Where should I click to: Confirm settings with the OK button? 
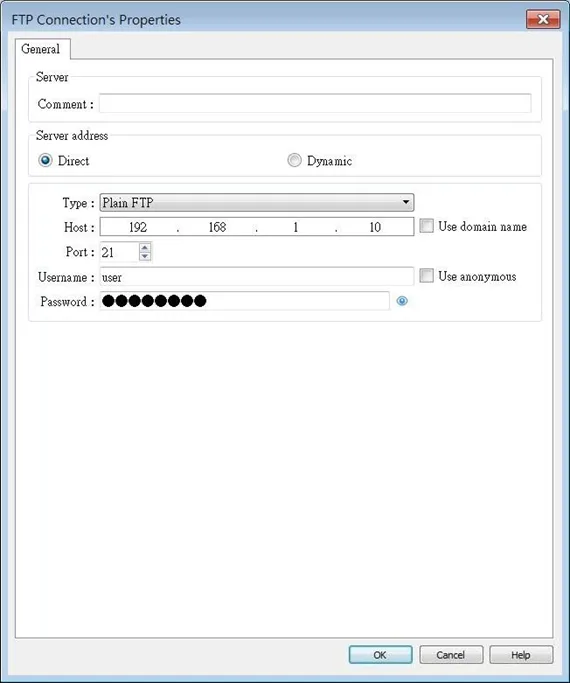tap(380, 655)
